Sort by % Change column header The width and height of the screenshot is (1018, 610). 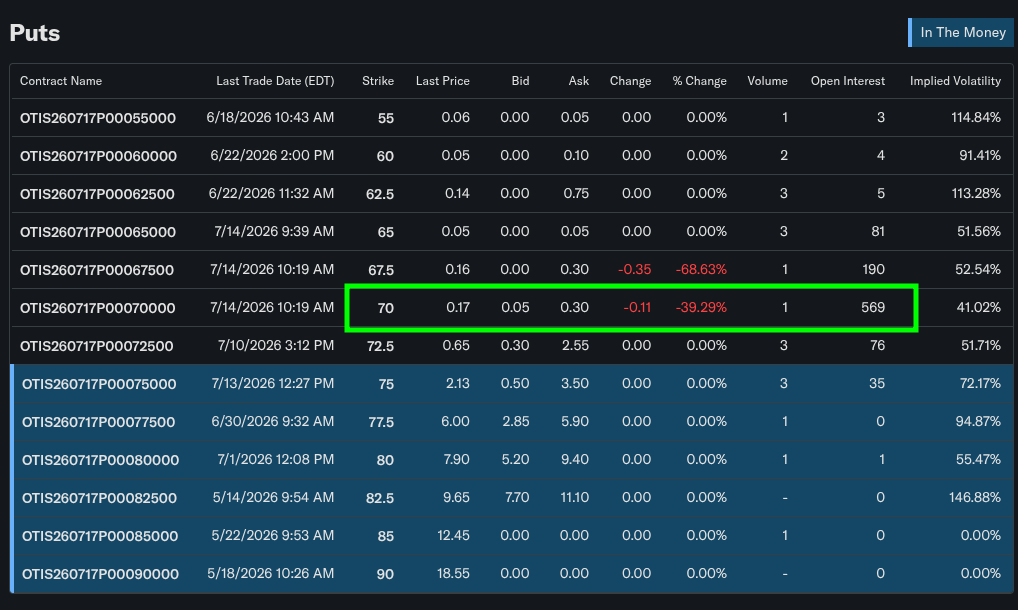[x=699, y=81]
